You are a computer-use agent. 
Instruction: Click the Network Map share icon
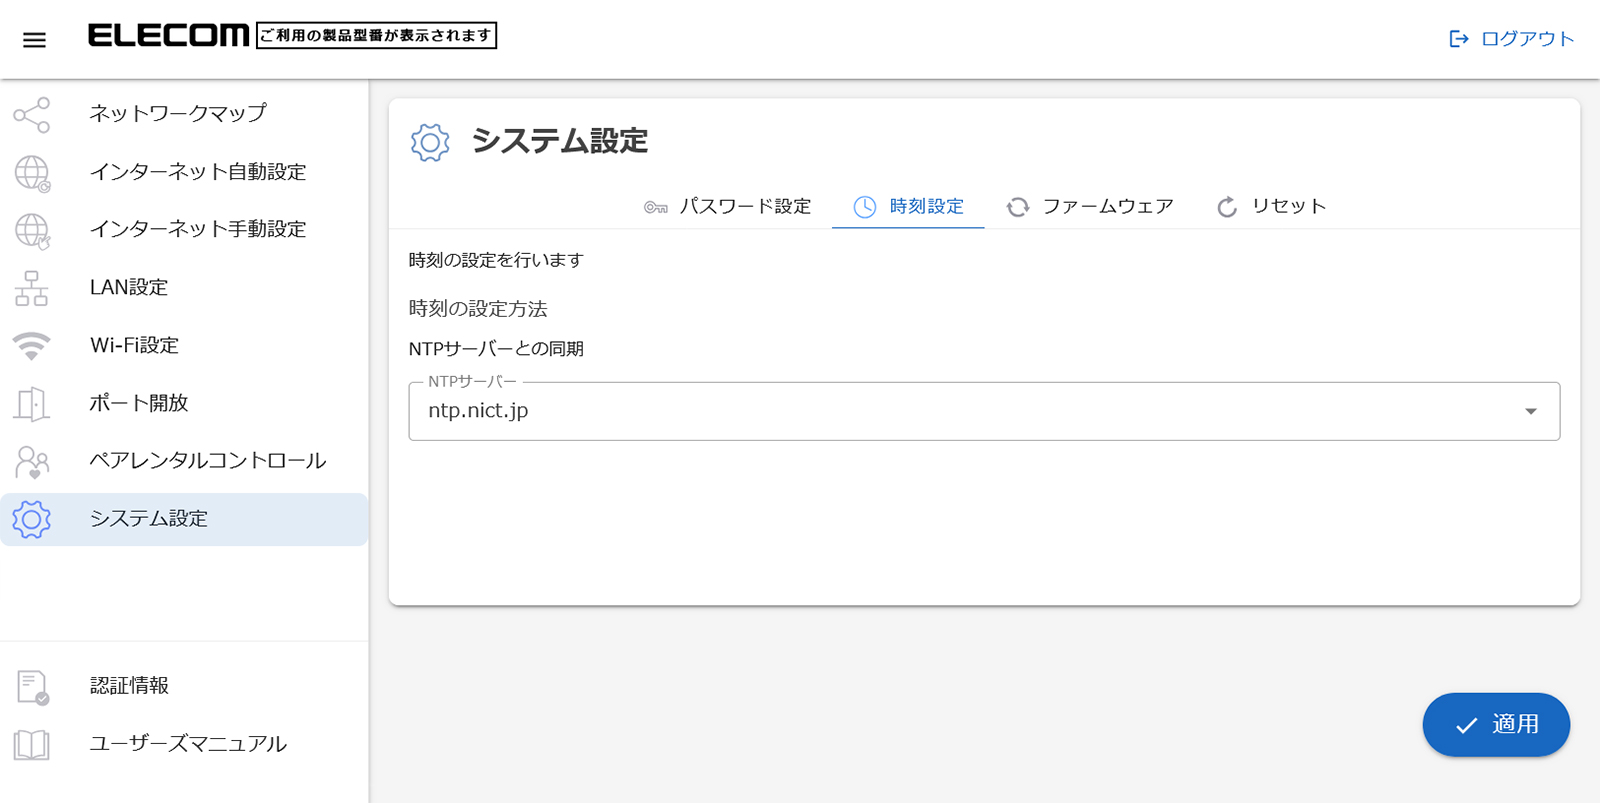pyautogui.click(x=32, y=115)
